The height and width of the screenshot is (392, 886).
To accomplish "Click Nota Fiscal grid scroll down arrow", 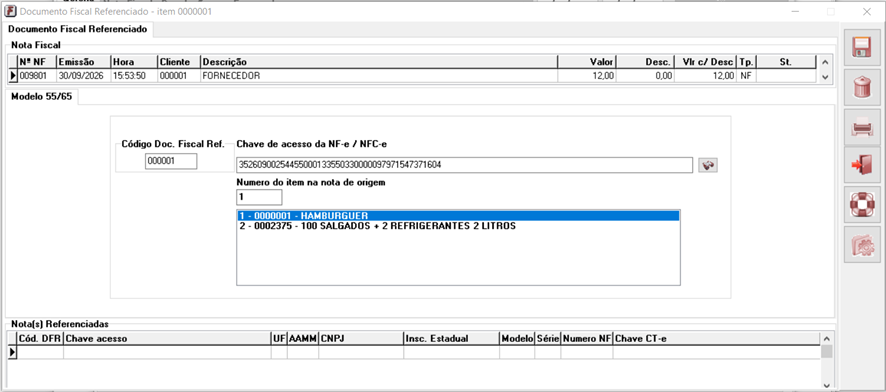I will 824,77.
